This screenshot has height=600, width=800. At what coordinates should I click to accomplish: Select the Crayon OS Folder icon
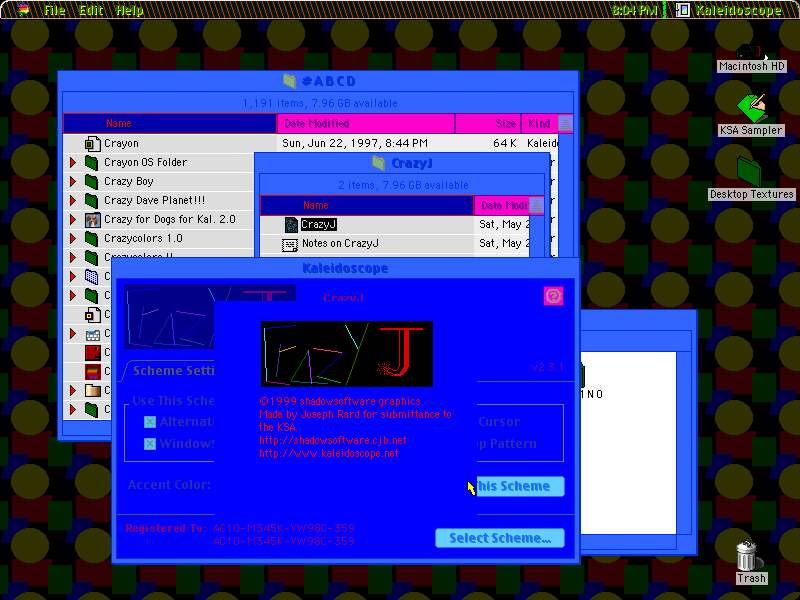91,163
